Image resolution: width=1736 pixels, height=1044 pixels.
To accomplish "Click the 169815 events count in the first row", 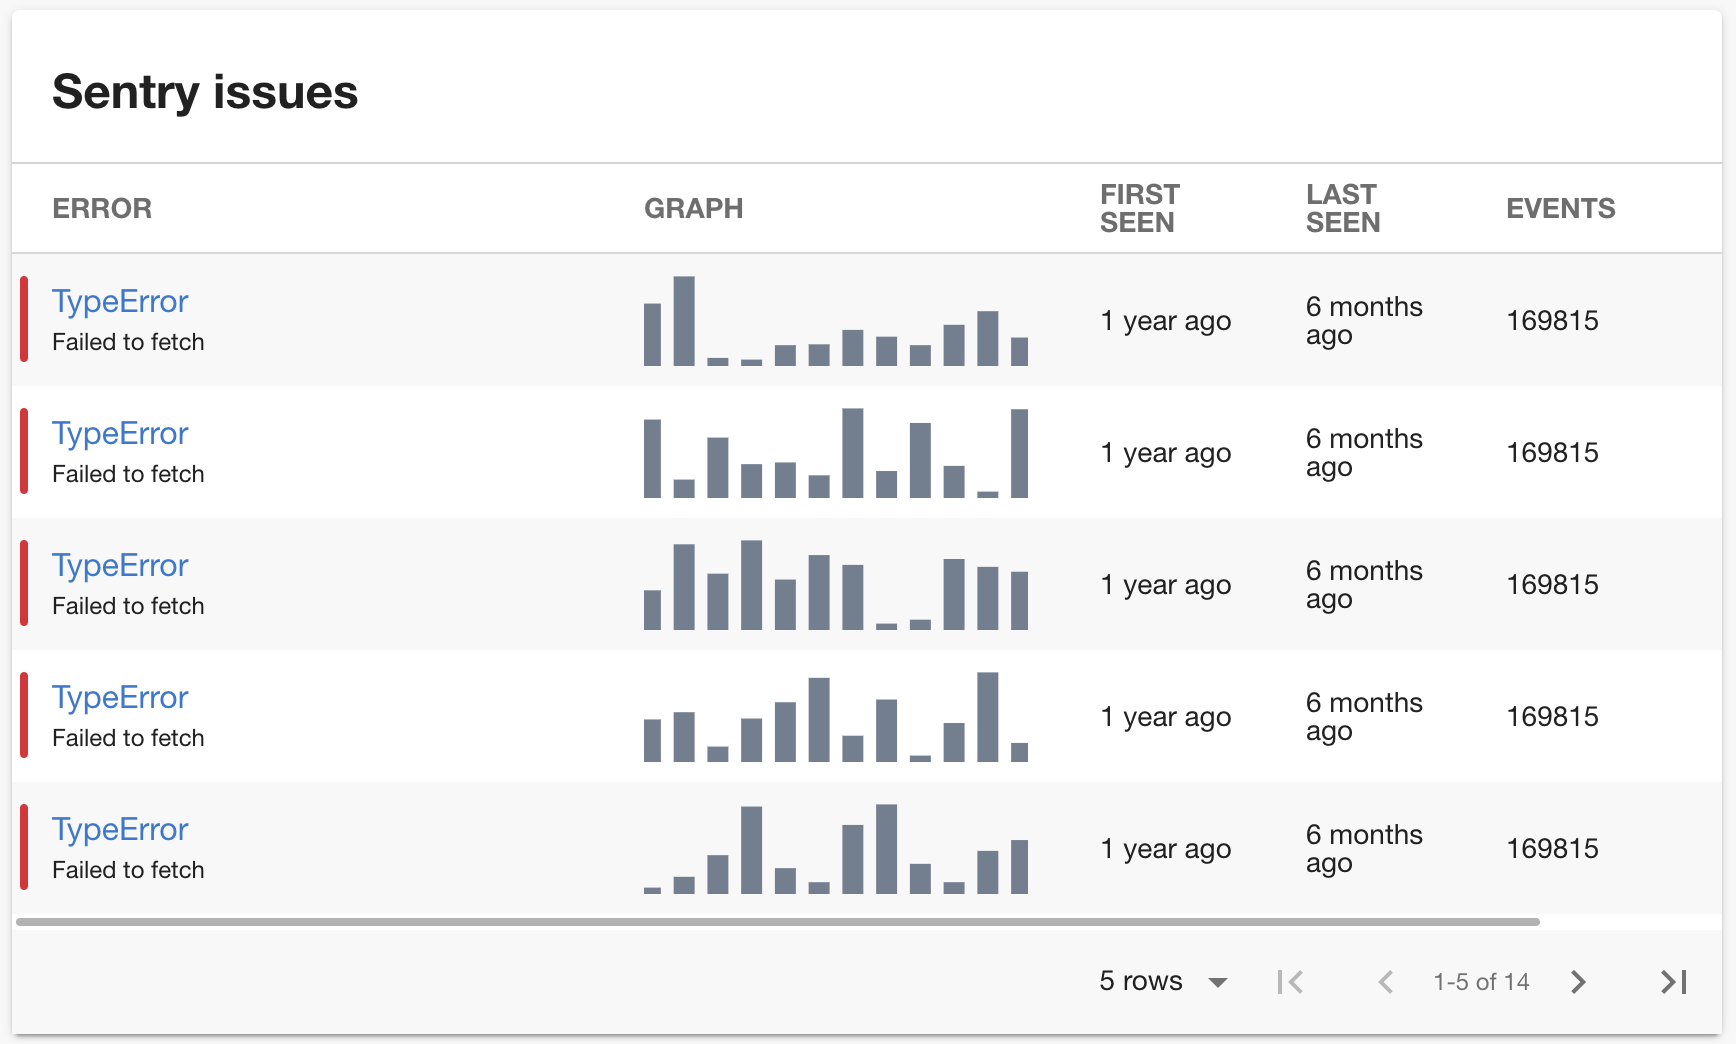I will pos(1553,321).
